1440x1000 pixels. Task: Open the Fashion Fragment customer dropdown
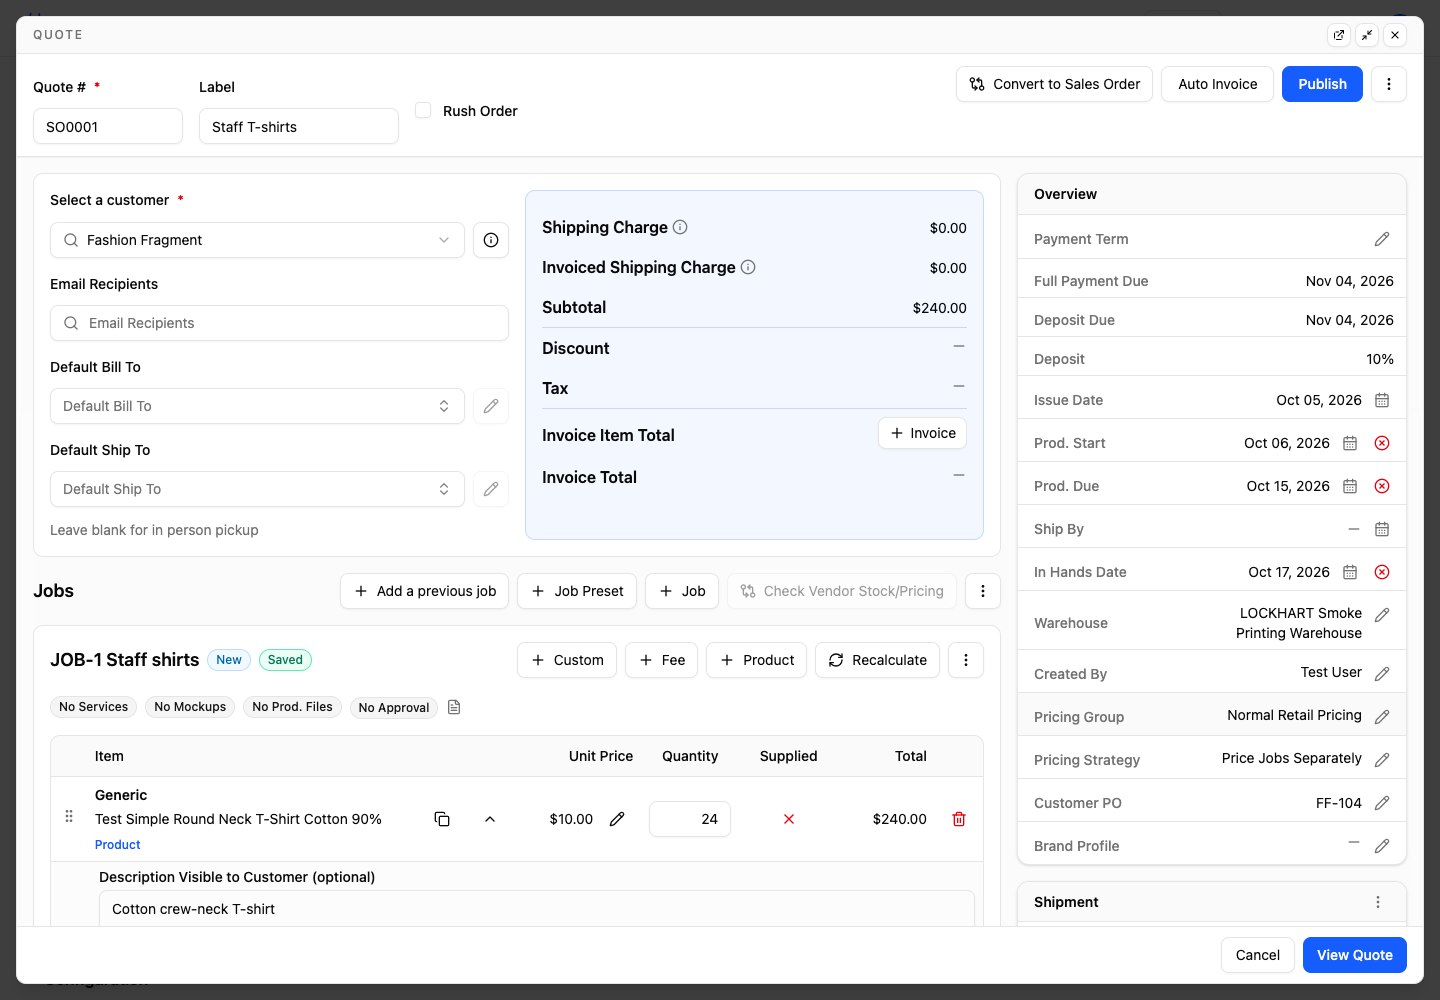click(x=257, y=240)
